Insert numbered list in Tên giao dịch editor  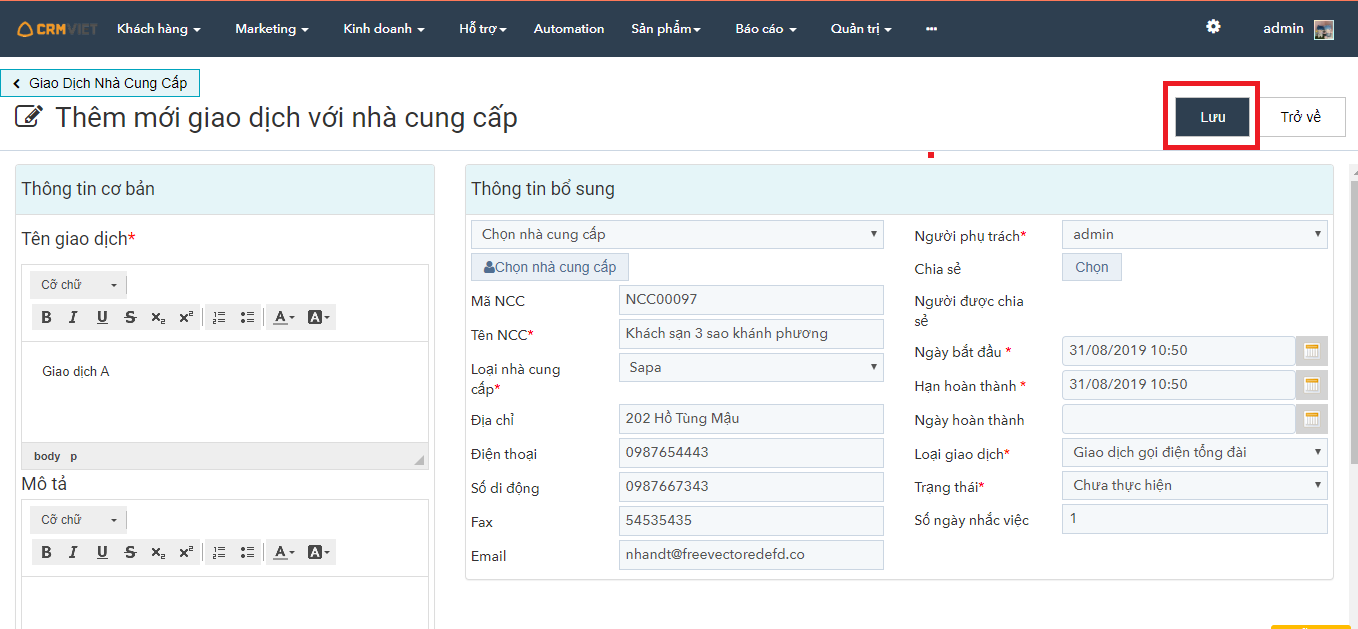click(219, 317)
